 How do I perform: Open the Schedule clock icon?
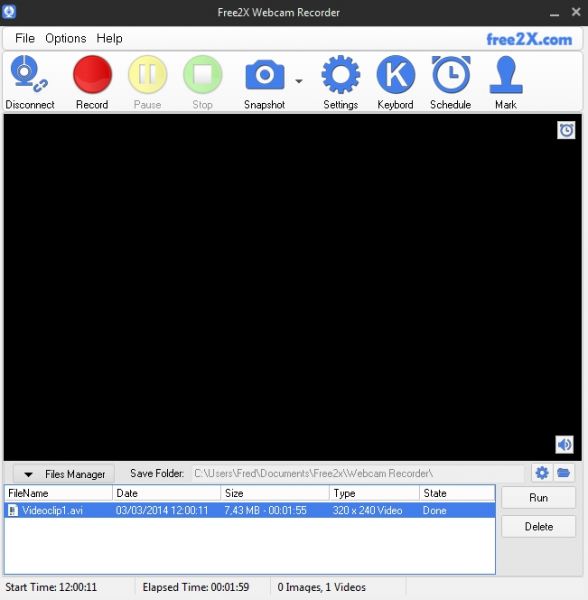coord(451,75)
